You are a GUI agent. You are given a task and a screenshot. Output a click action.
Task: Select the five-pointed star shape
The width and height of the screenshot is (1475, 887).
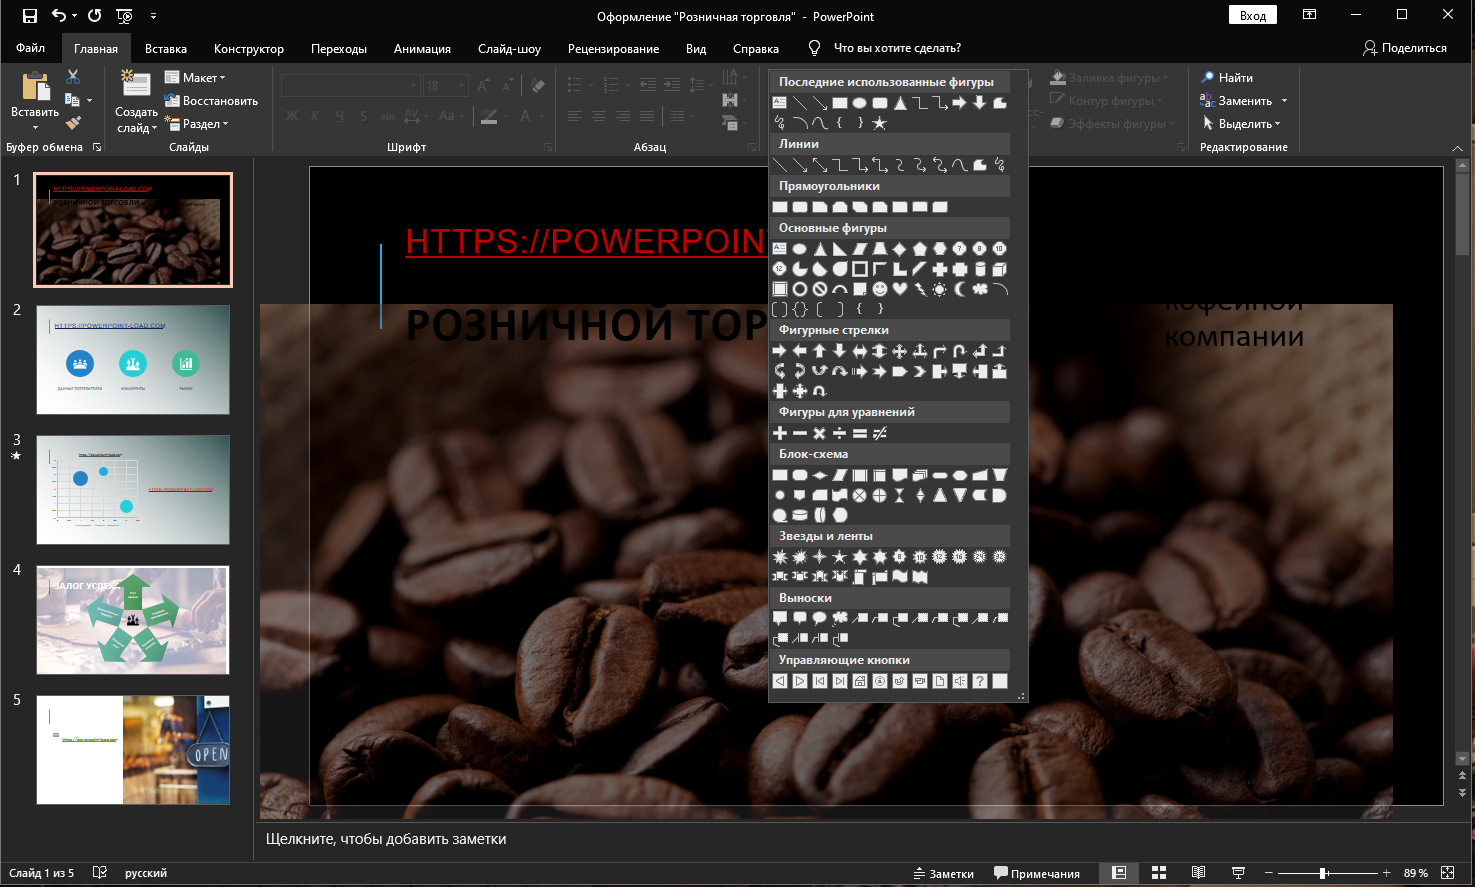point(839,556)
